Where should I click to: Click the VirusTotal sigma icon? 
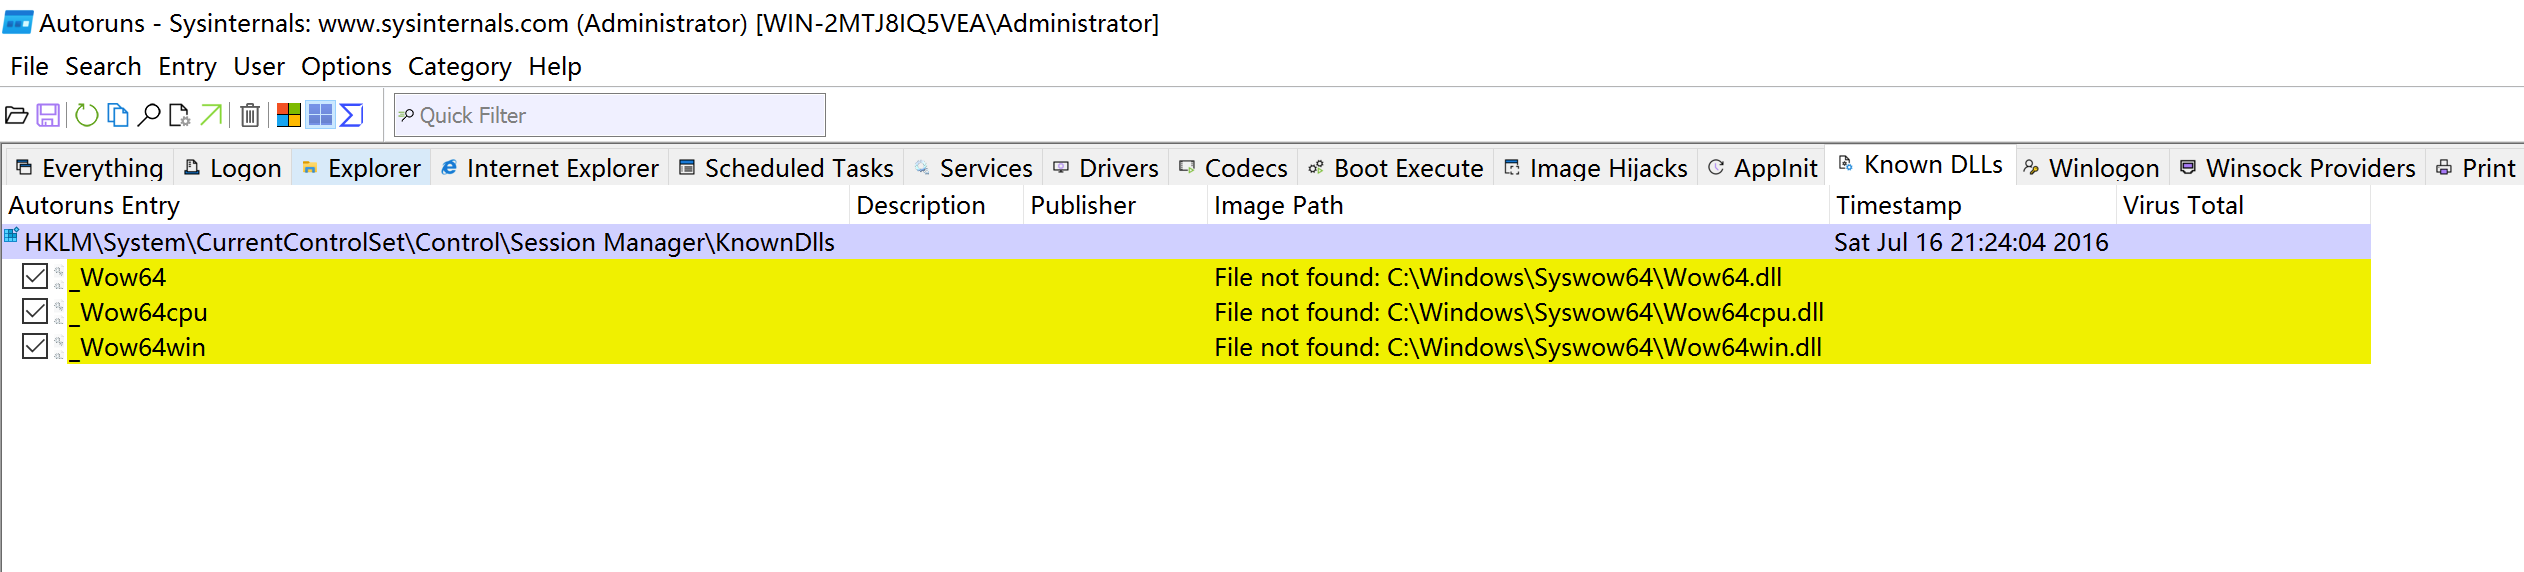coord(352,116)
